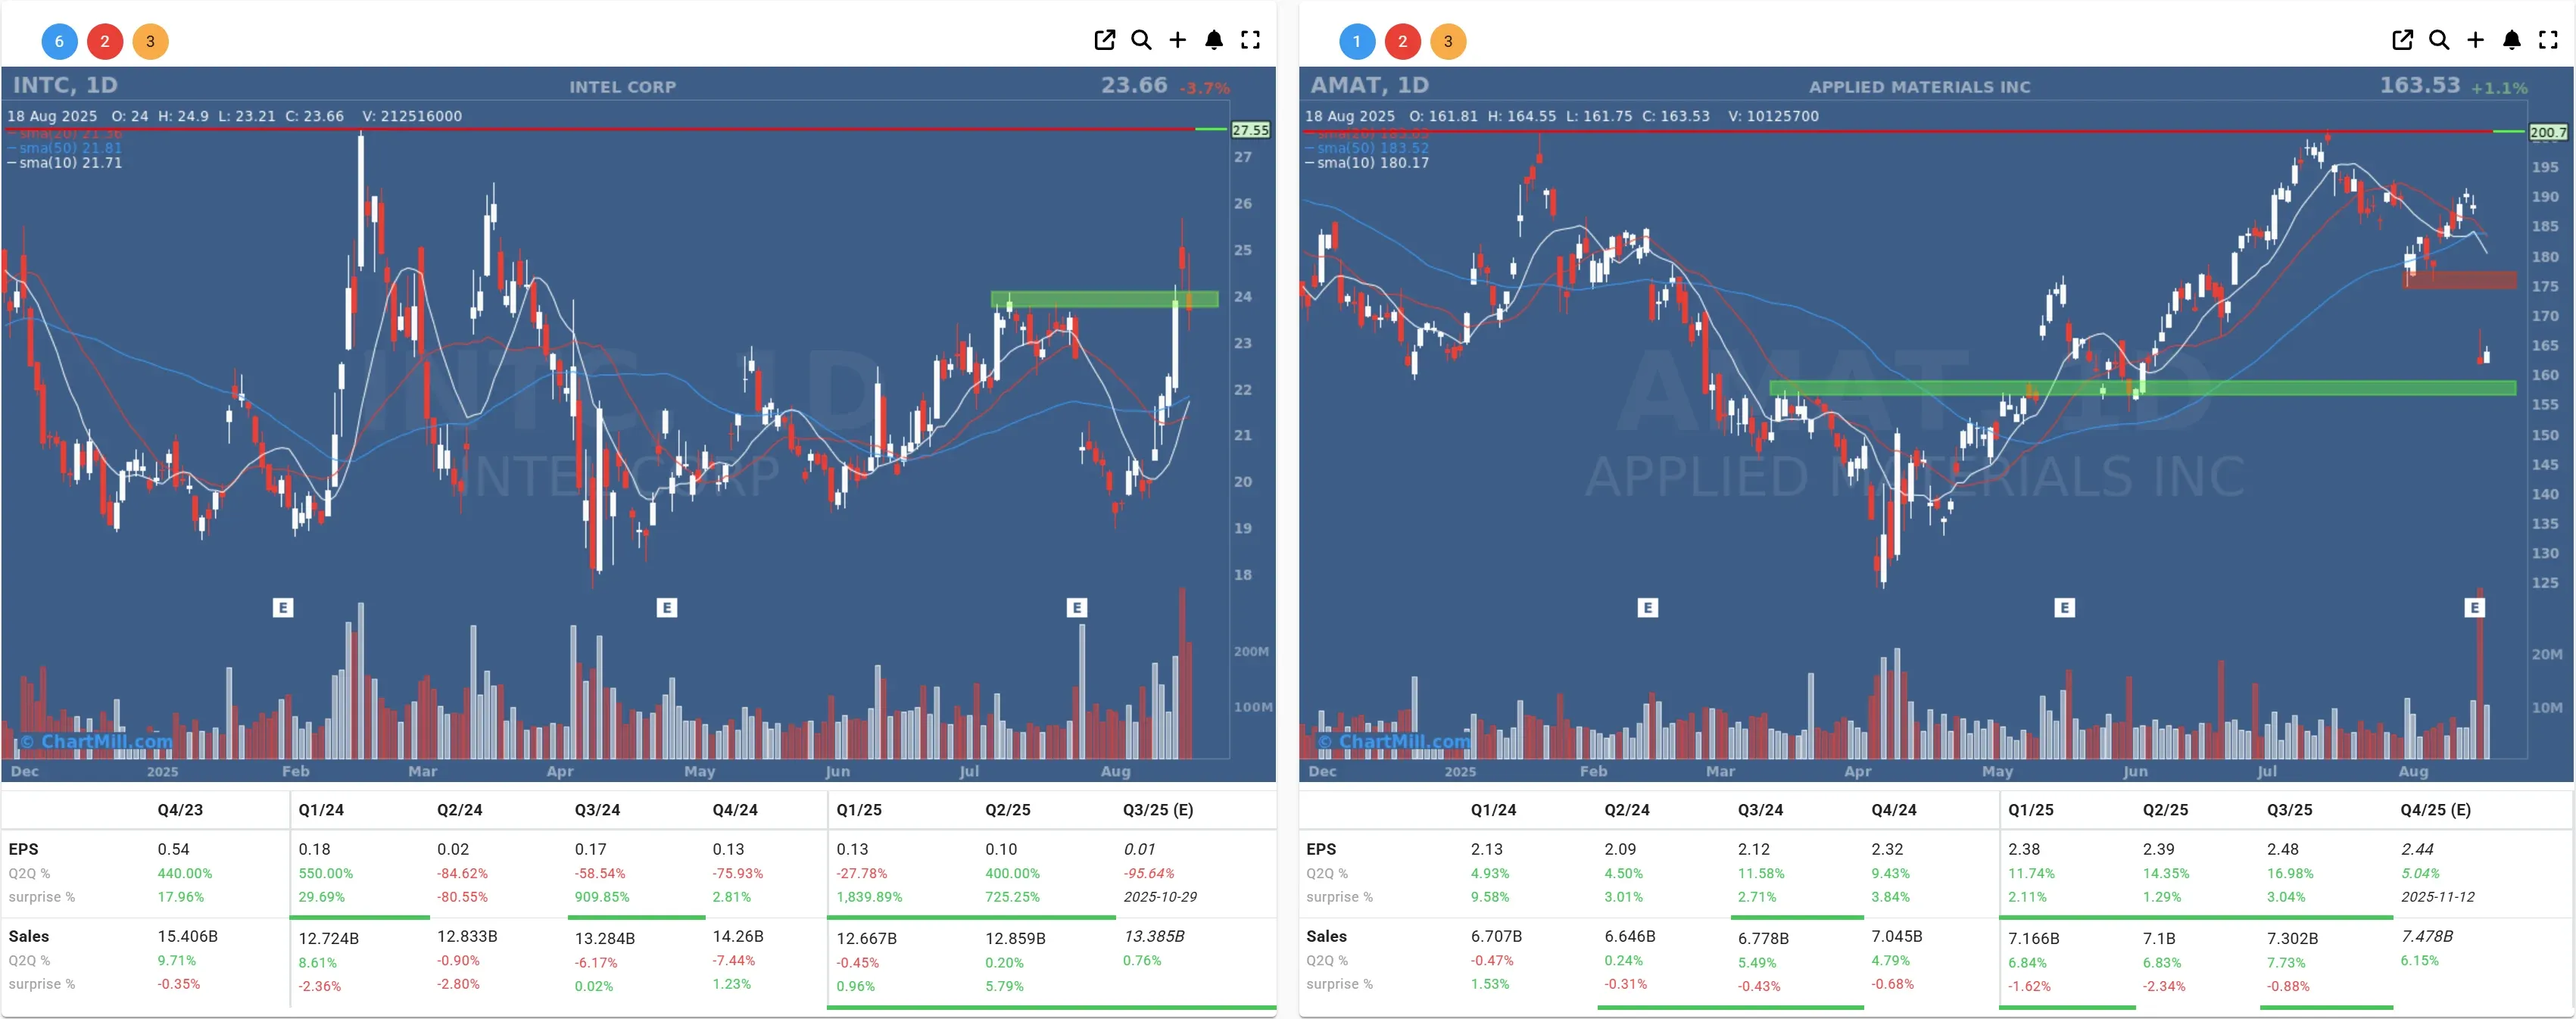This screenshot has width=2576, height=1019.
Task: Click green support zone on INTC chart
Action: [1104, 299]
